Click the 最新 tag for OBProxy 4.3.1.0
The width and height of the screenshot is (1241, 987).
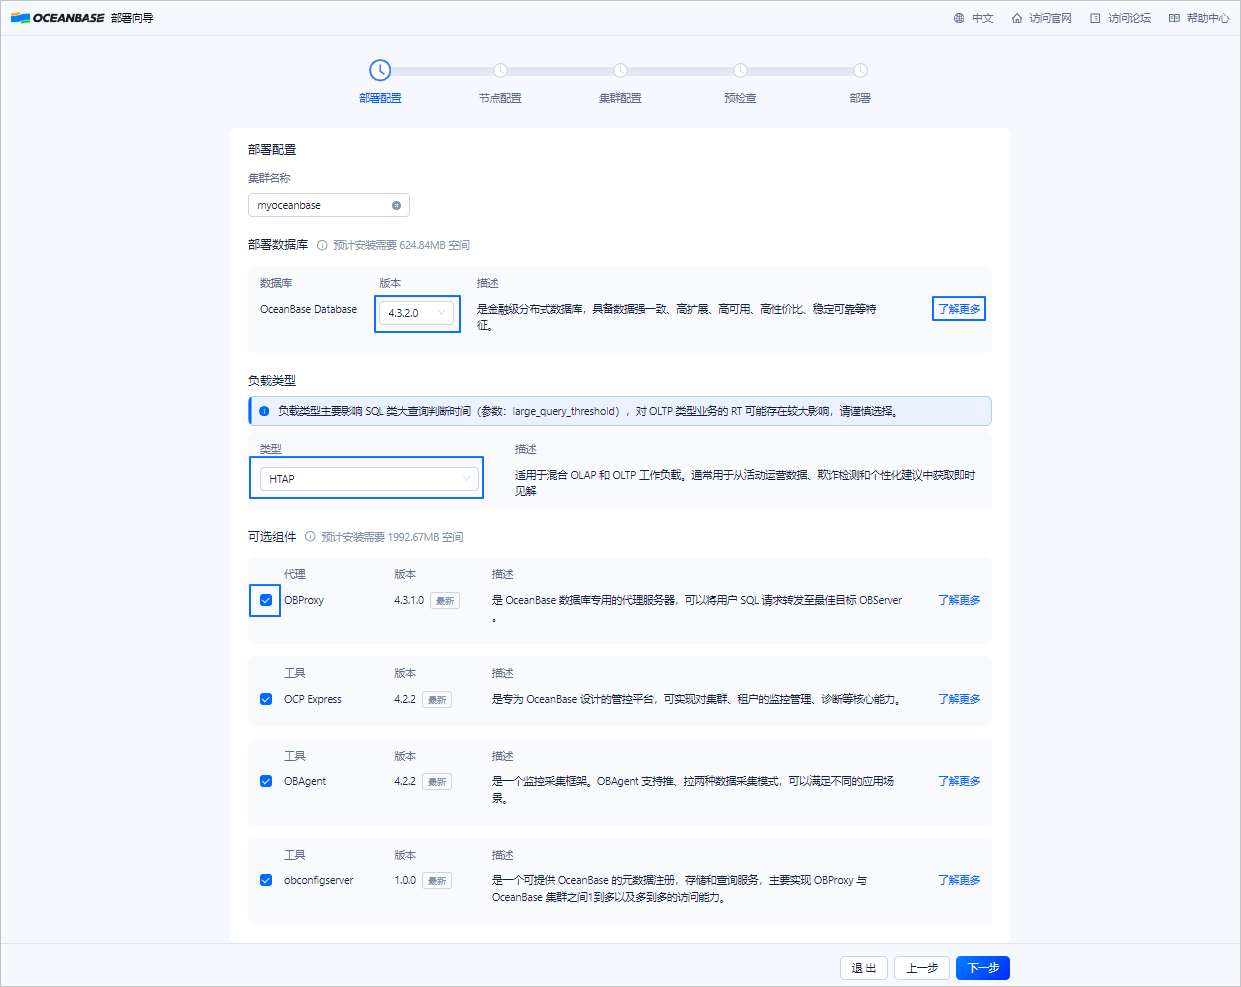coord(445,601)
